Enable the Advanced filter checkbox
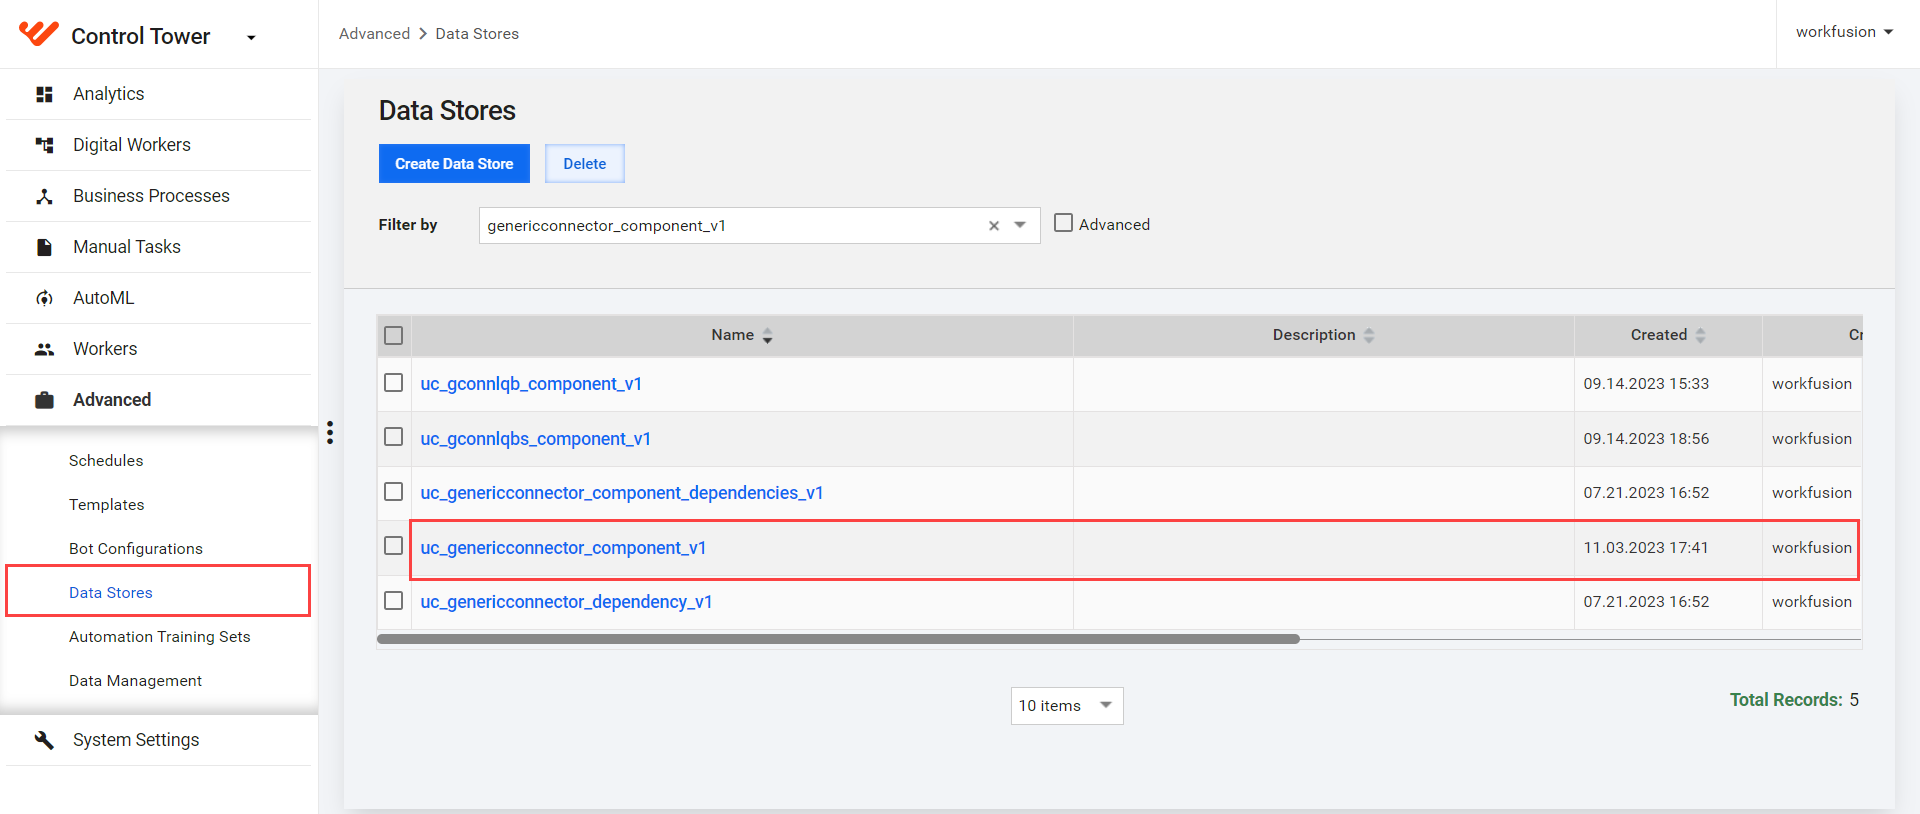Image resolution: width=1920 pixels, height=814 pixels. [1063, 223]
